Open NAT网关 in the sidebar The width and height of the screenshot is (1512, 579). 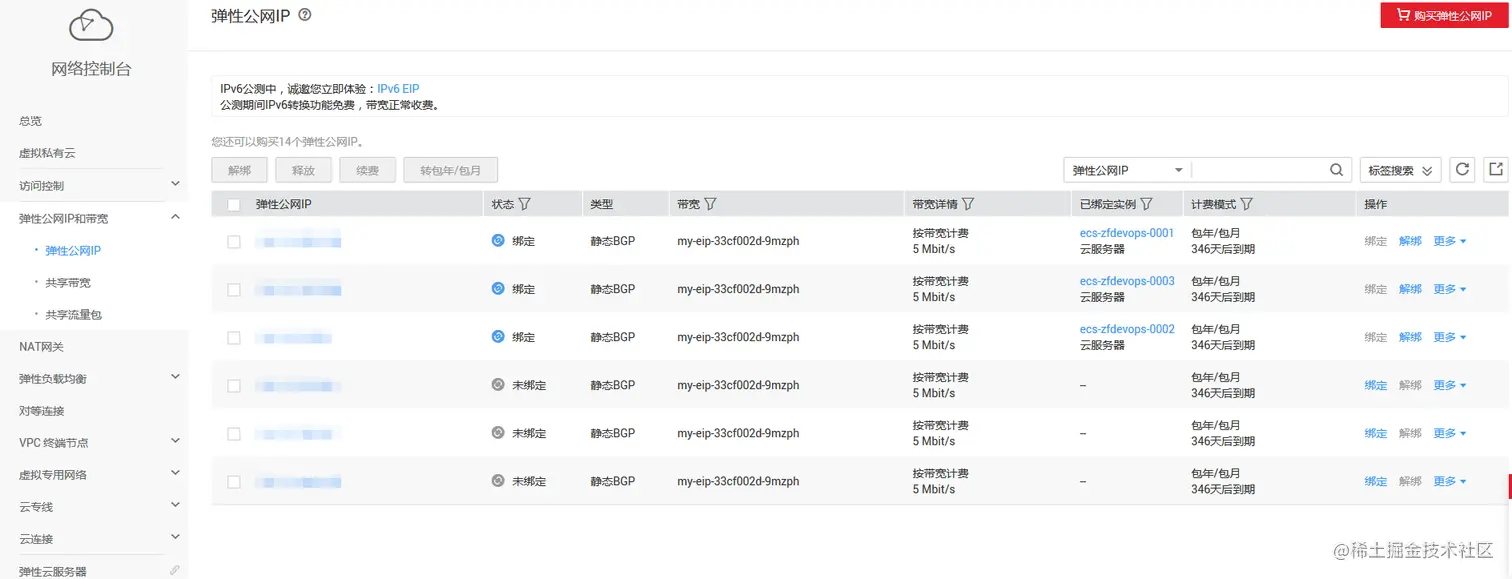click(x=41, y=346)
